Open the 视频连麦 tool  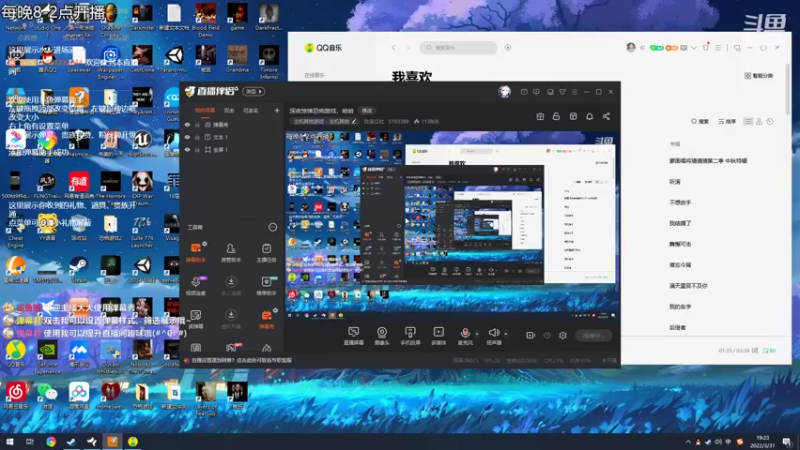(196, 286)
